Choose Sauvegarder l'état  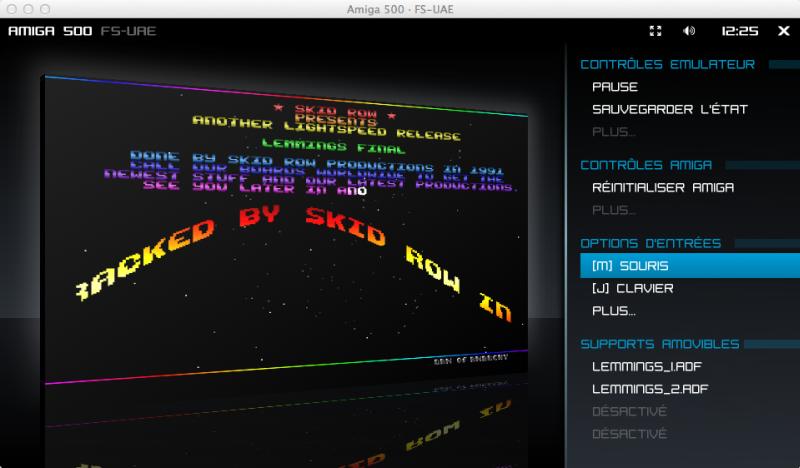(x=669, y=109)
